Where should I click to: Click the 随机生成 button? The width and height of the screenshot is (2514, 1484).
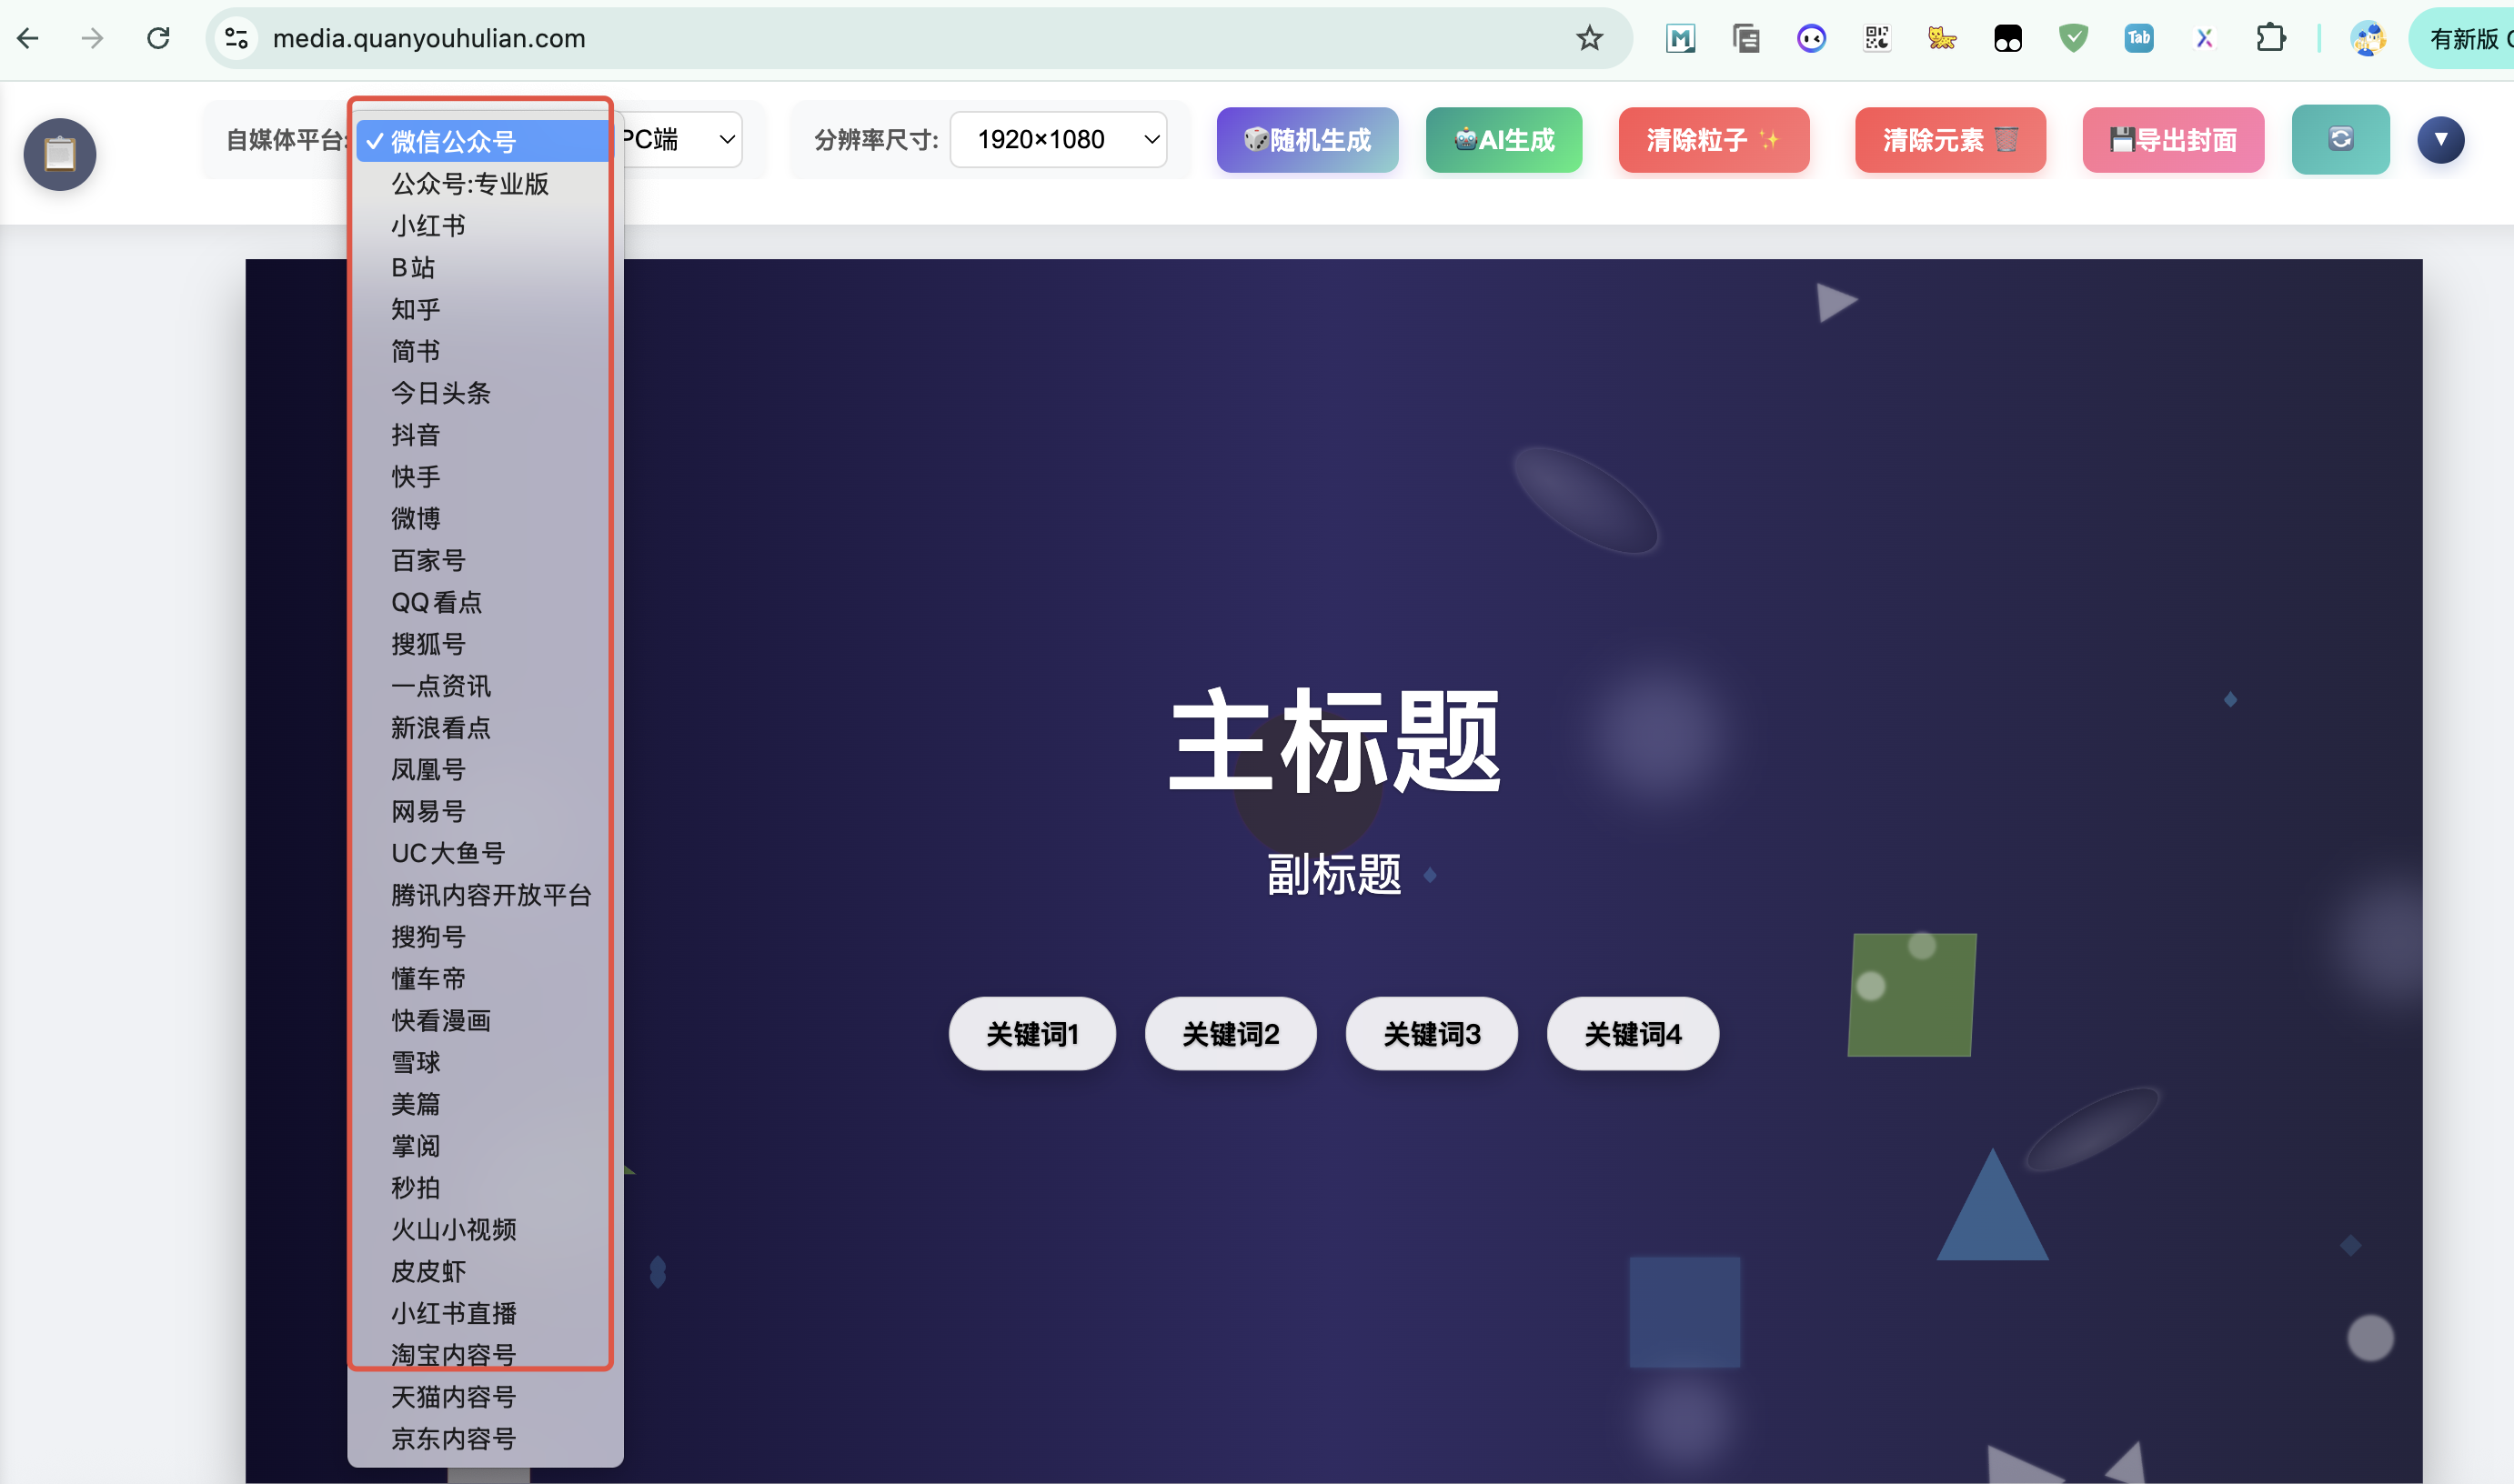point(1306,139)
